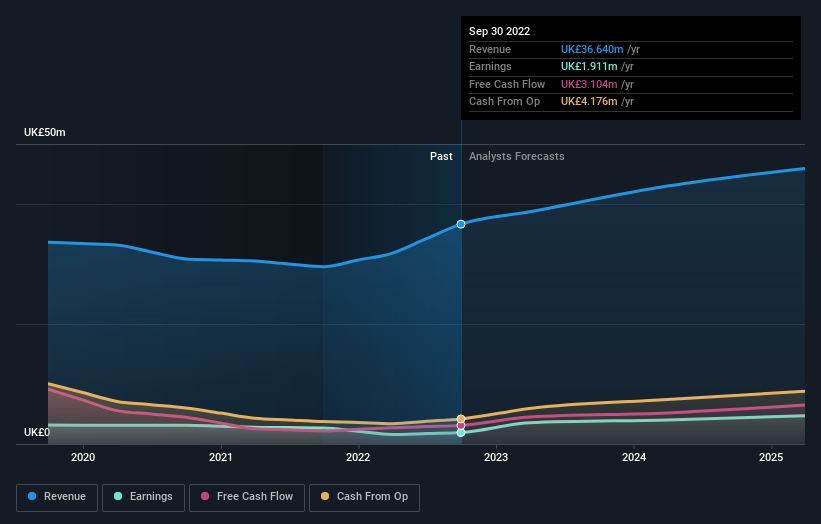Select the 2022 x-axis label
Image resolution: width=821 pixels, height=524 pixels.
358,458
